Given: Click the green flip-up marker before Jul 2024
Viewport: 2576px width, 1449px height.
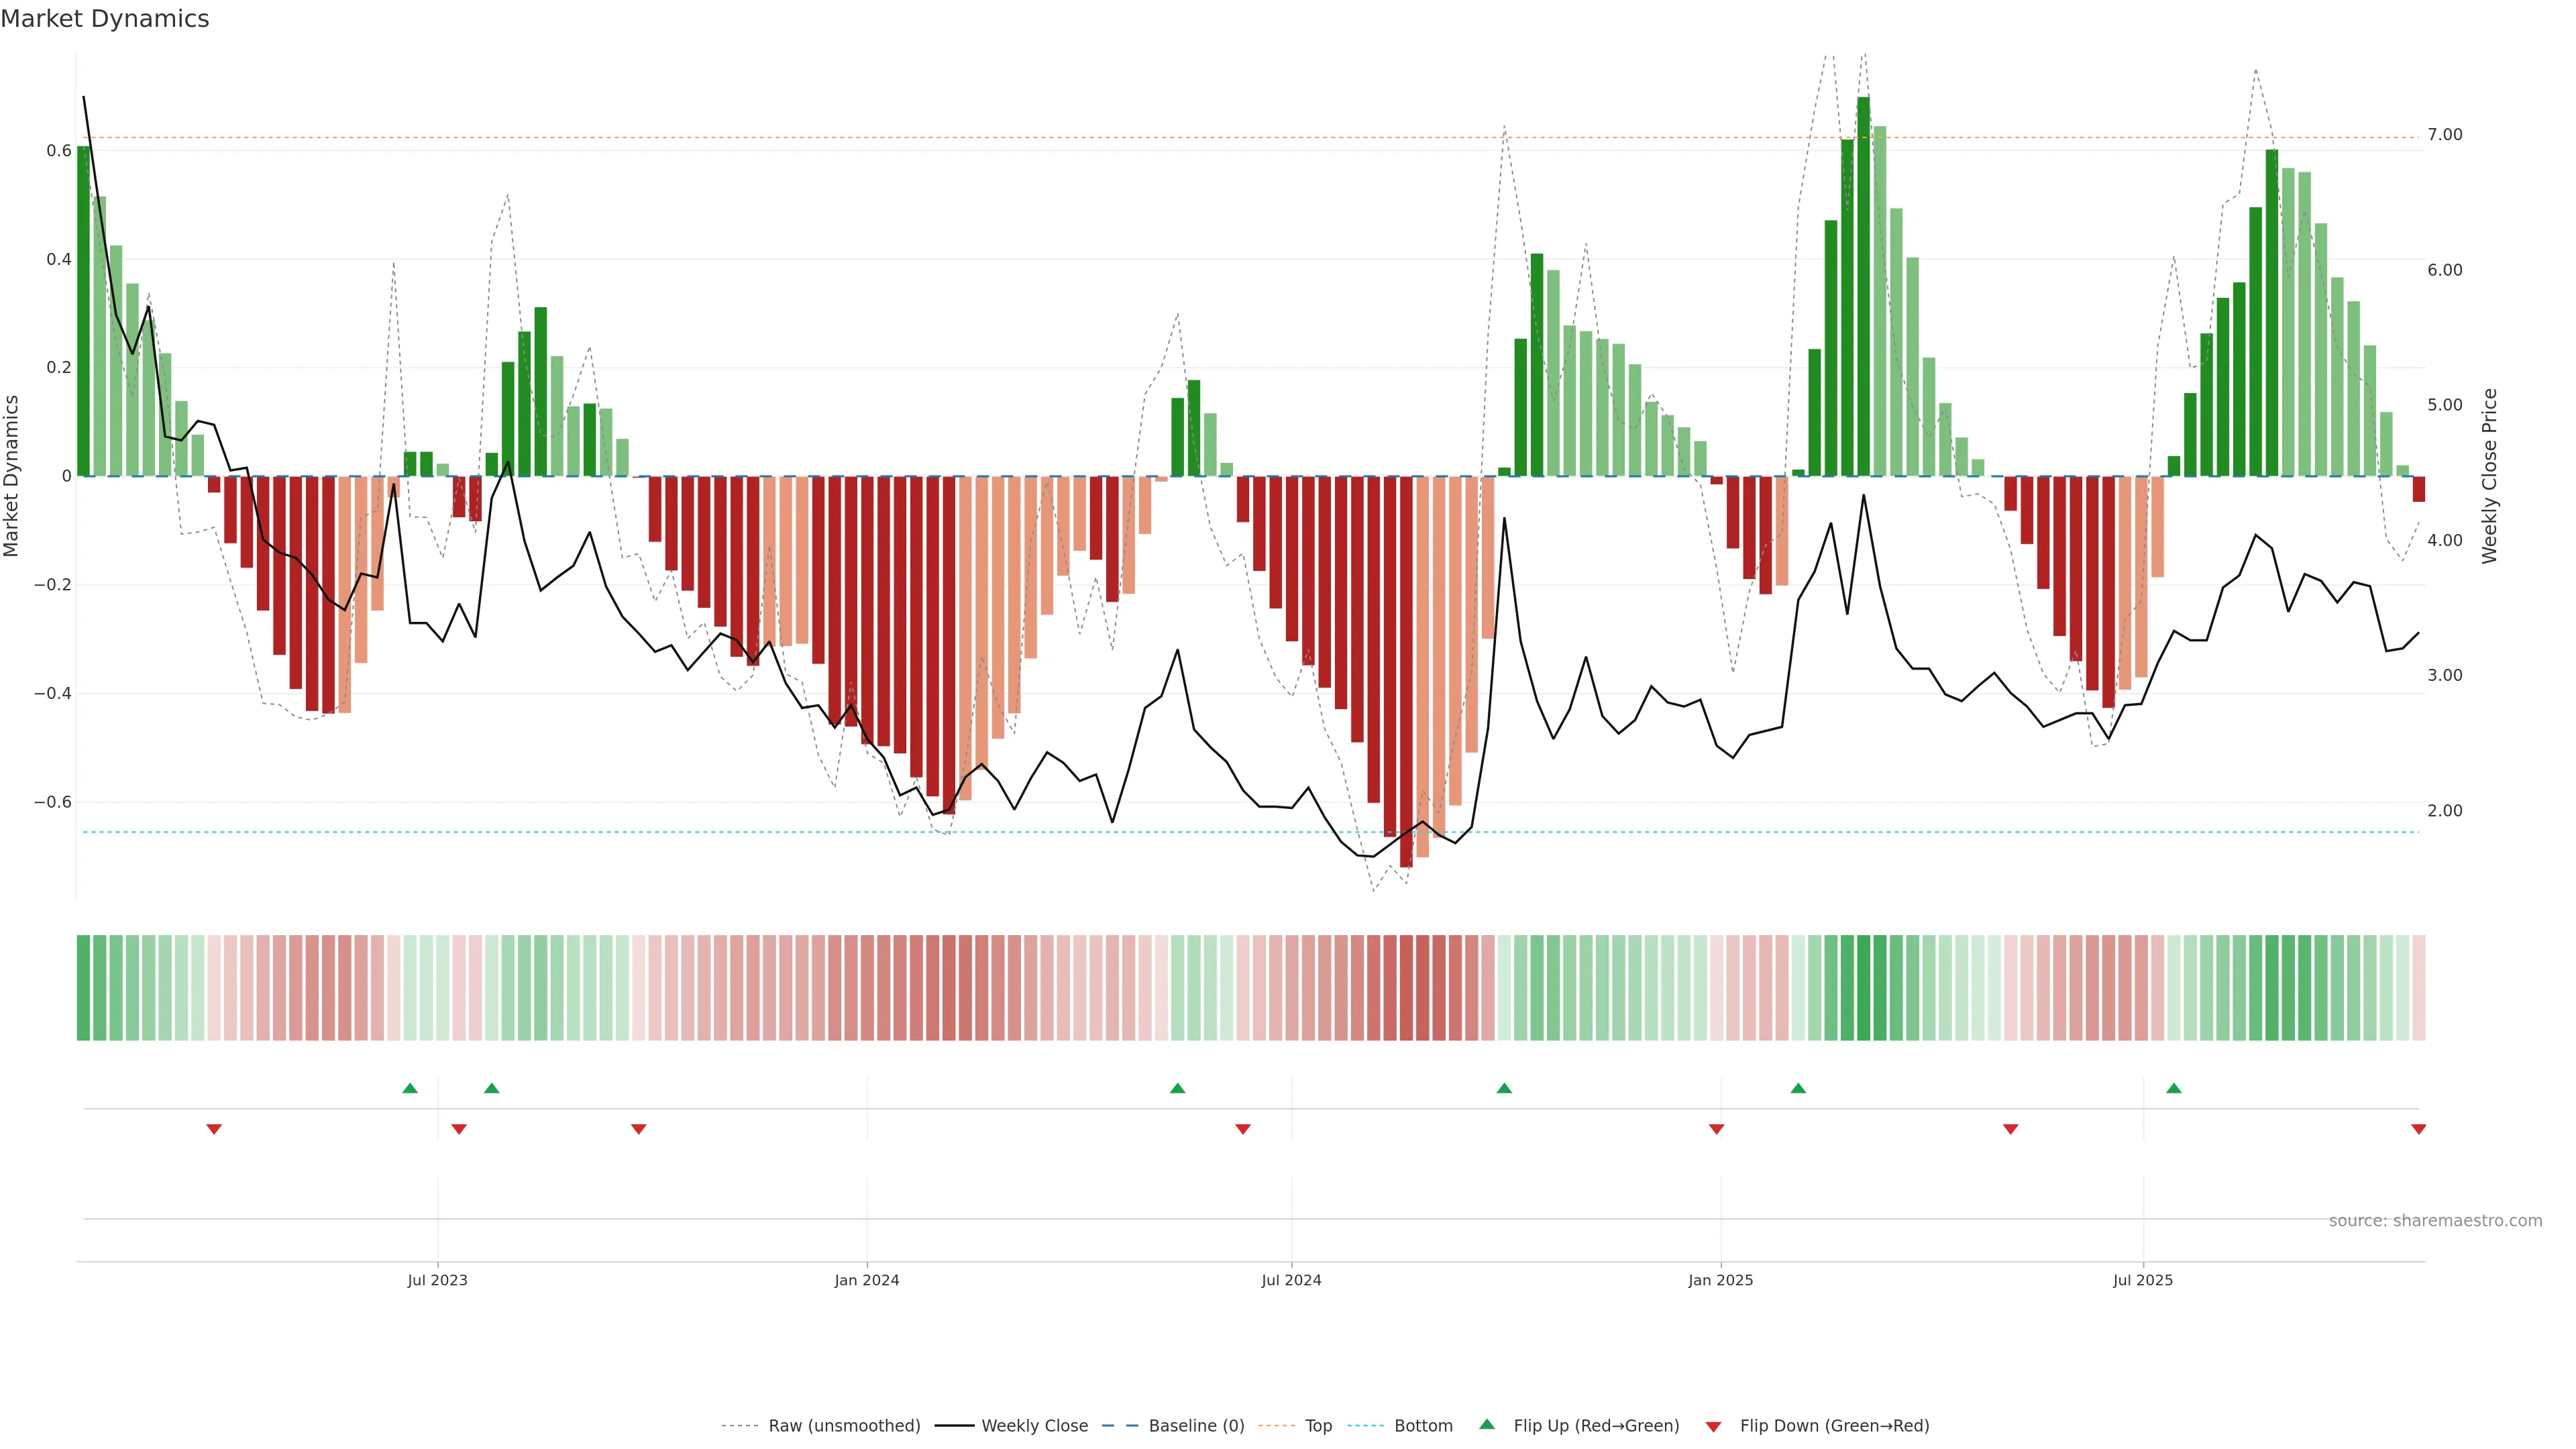Looking at the screenshot, I should (1177, 1088).
